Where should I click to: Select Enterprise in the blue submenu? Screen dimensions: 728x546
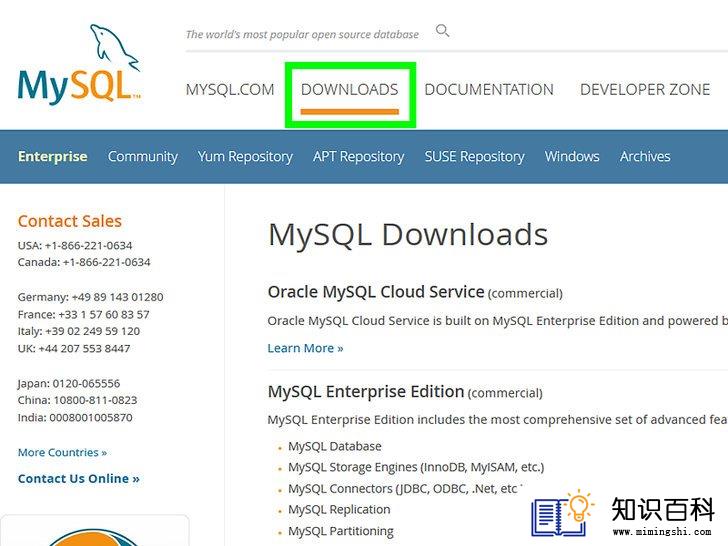click(x=52, y=156)
